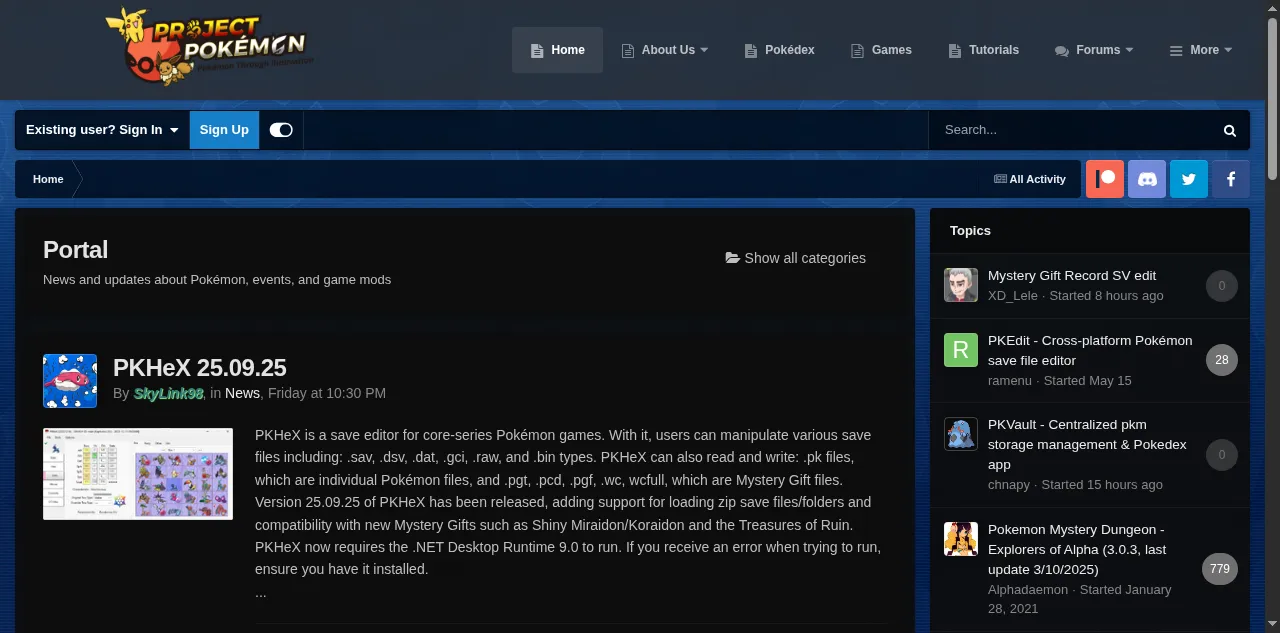Expand the Forums dropdown menu
This screenshot has width=1280, height=633.
point(1094,50)
